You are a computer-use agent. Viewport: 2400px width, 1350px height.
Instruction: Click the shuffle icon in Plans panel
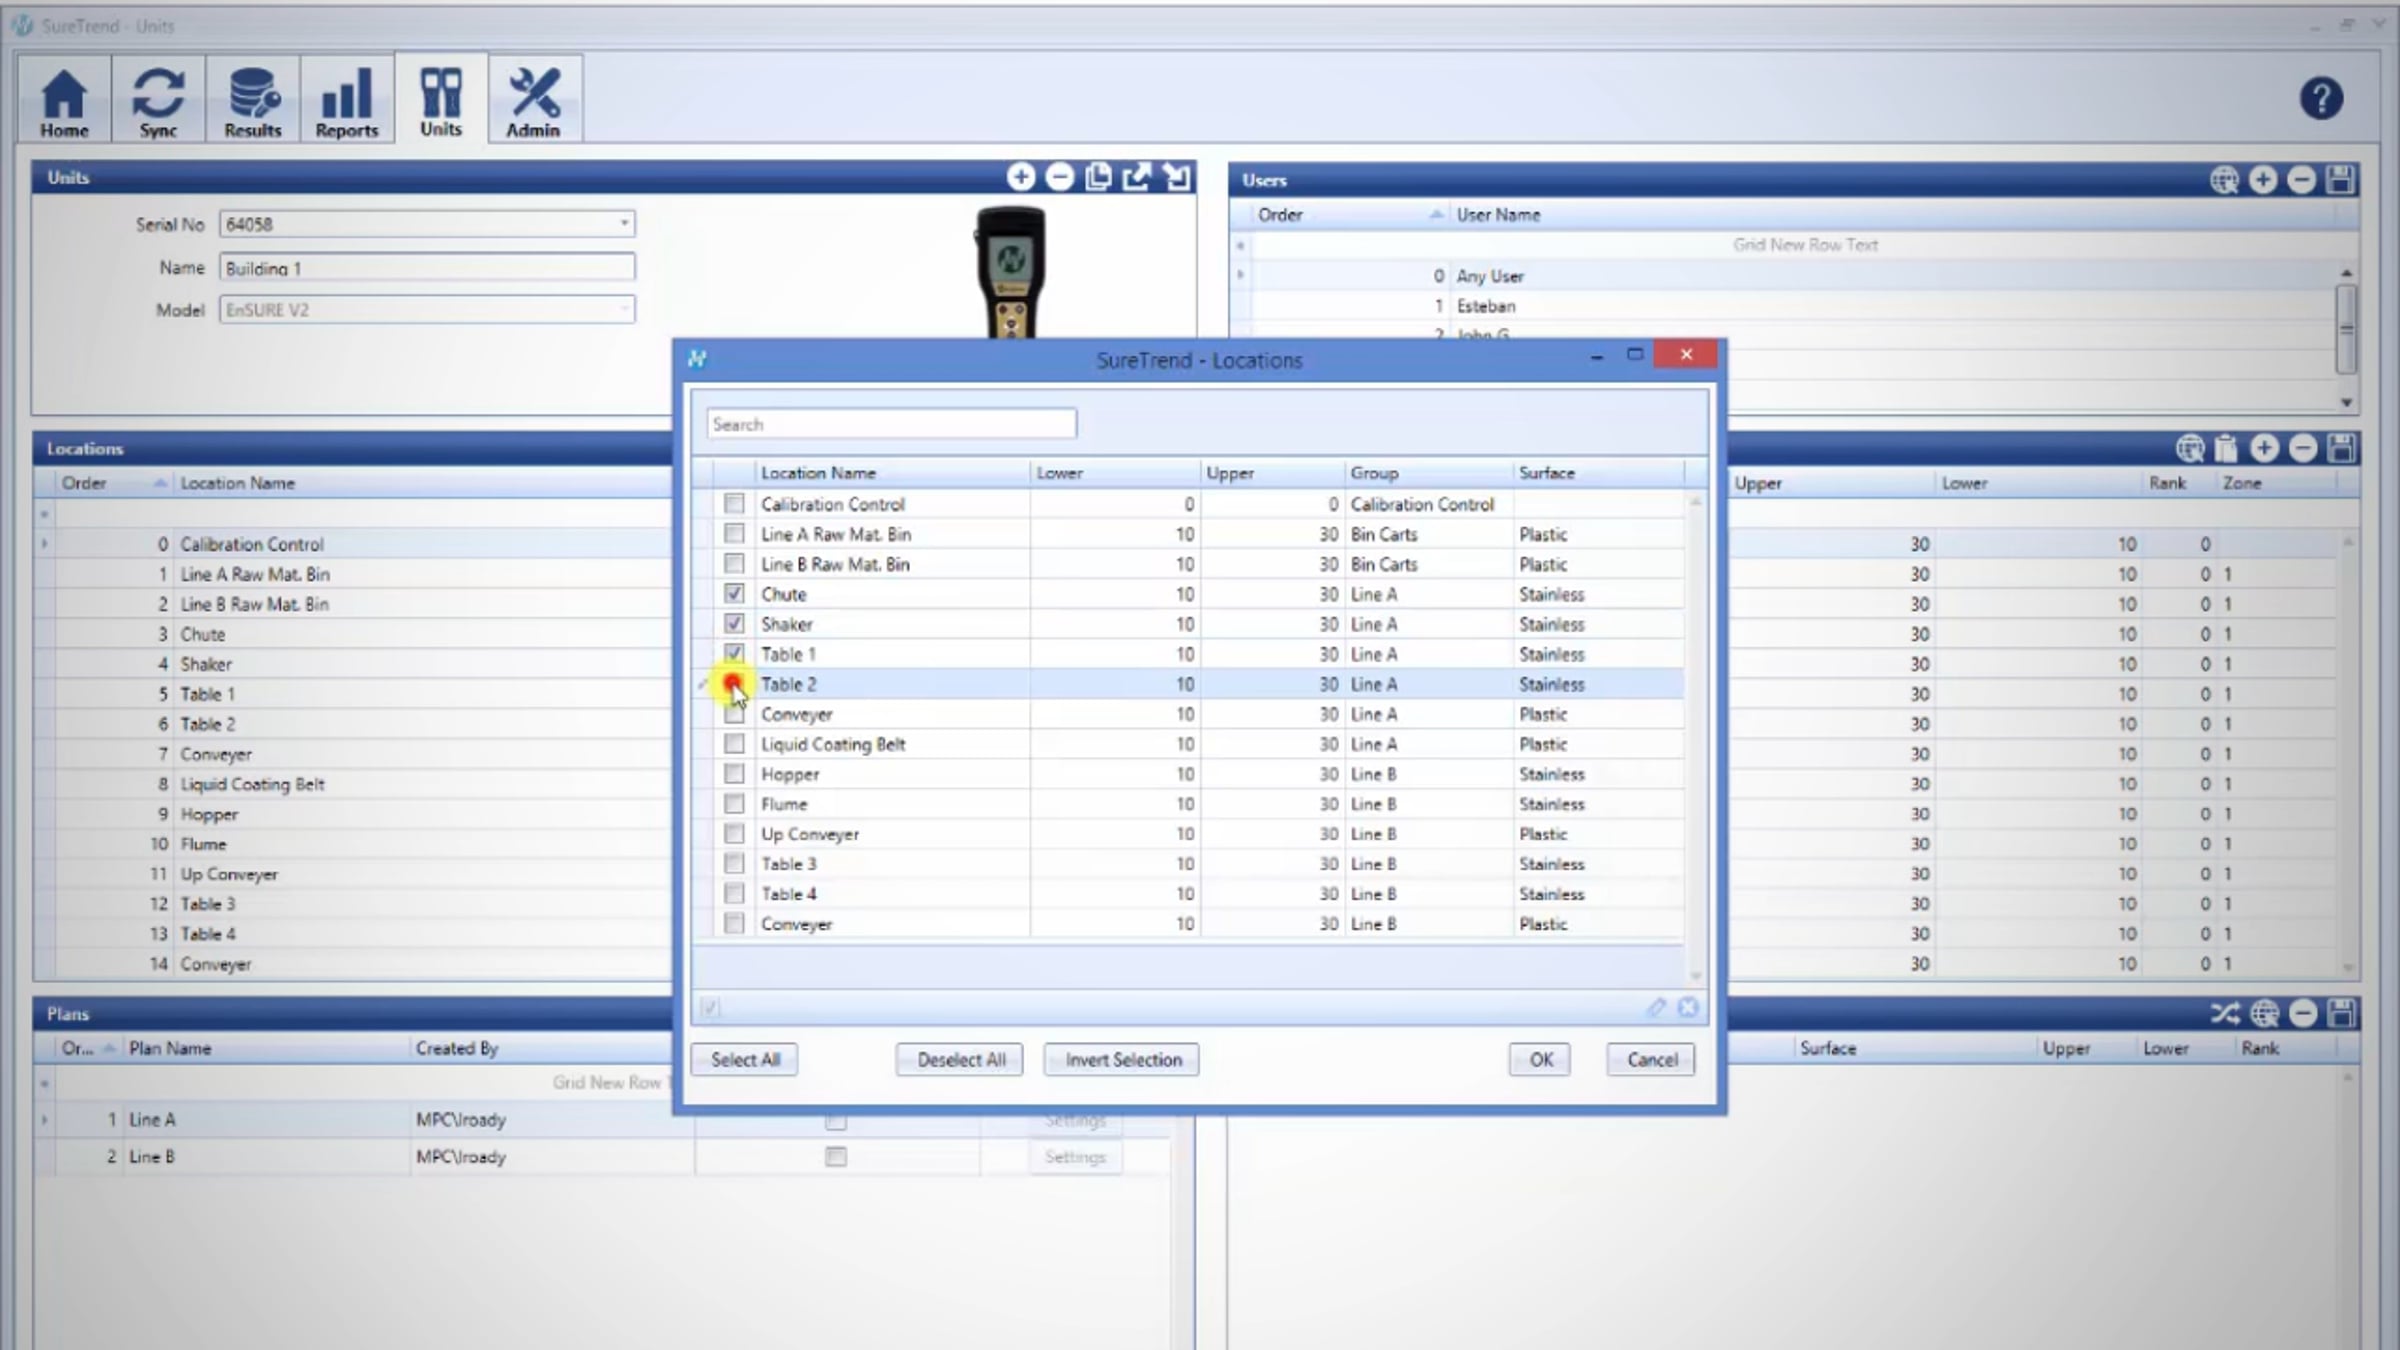2225,1014
